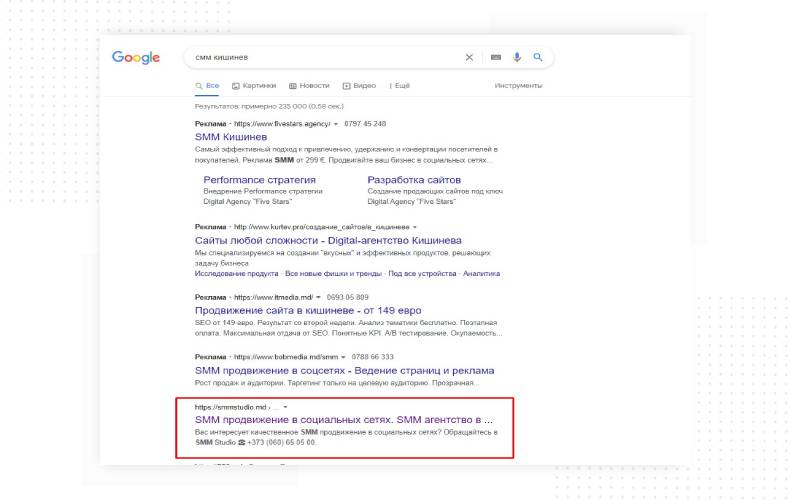This screenshot has width=790, height=500.
Task: Open 'Продвижение сайта в кишиневе - от 149 евро'
Action: click(308, 310)
